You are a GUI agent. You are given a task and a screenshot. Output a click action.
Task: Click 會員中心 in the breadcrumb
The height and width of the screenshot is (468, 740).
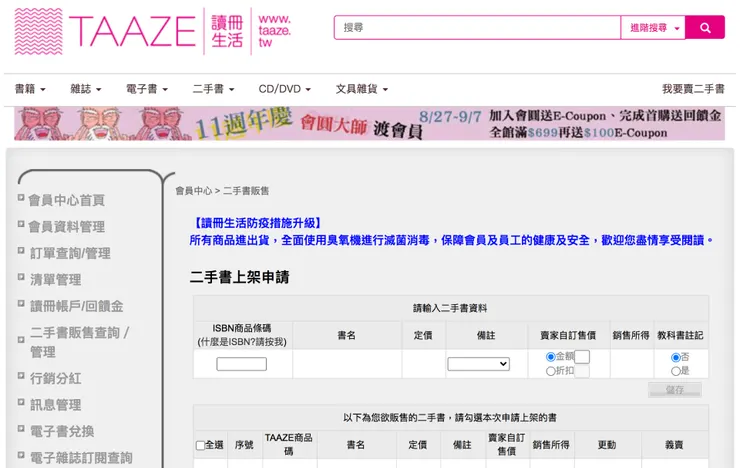click(193, 191)
